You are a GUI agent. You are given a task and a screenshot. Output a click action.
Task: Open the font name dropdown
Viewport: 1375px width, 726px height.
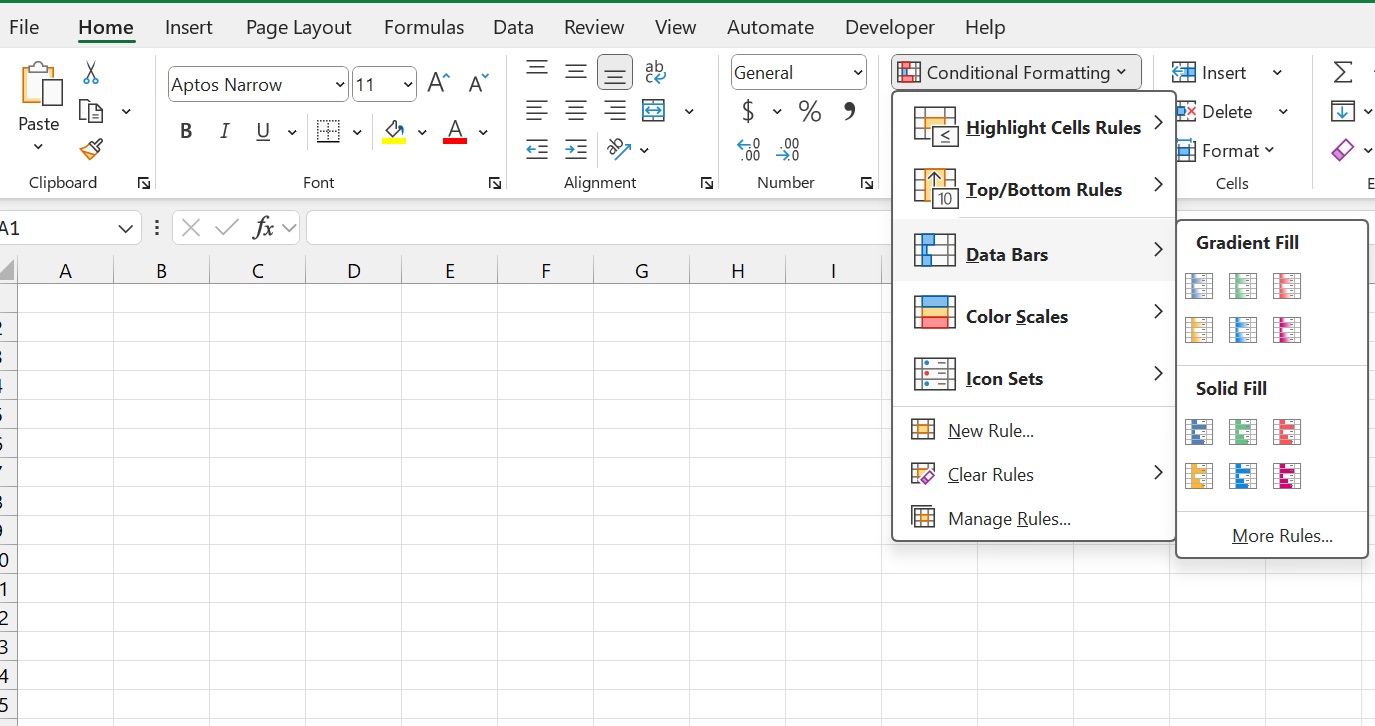(339, 85)
